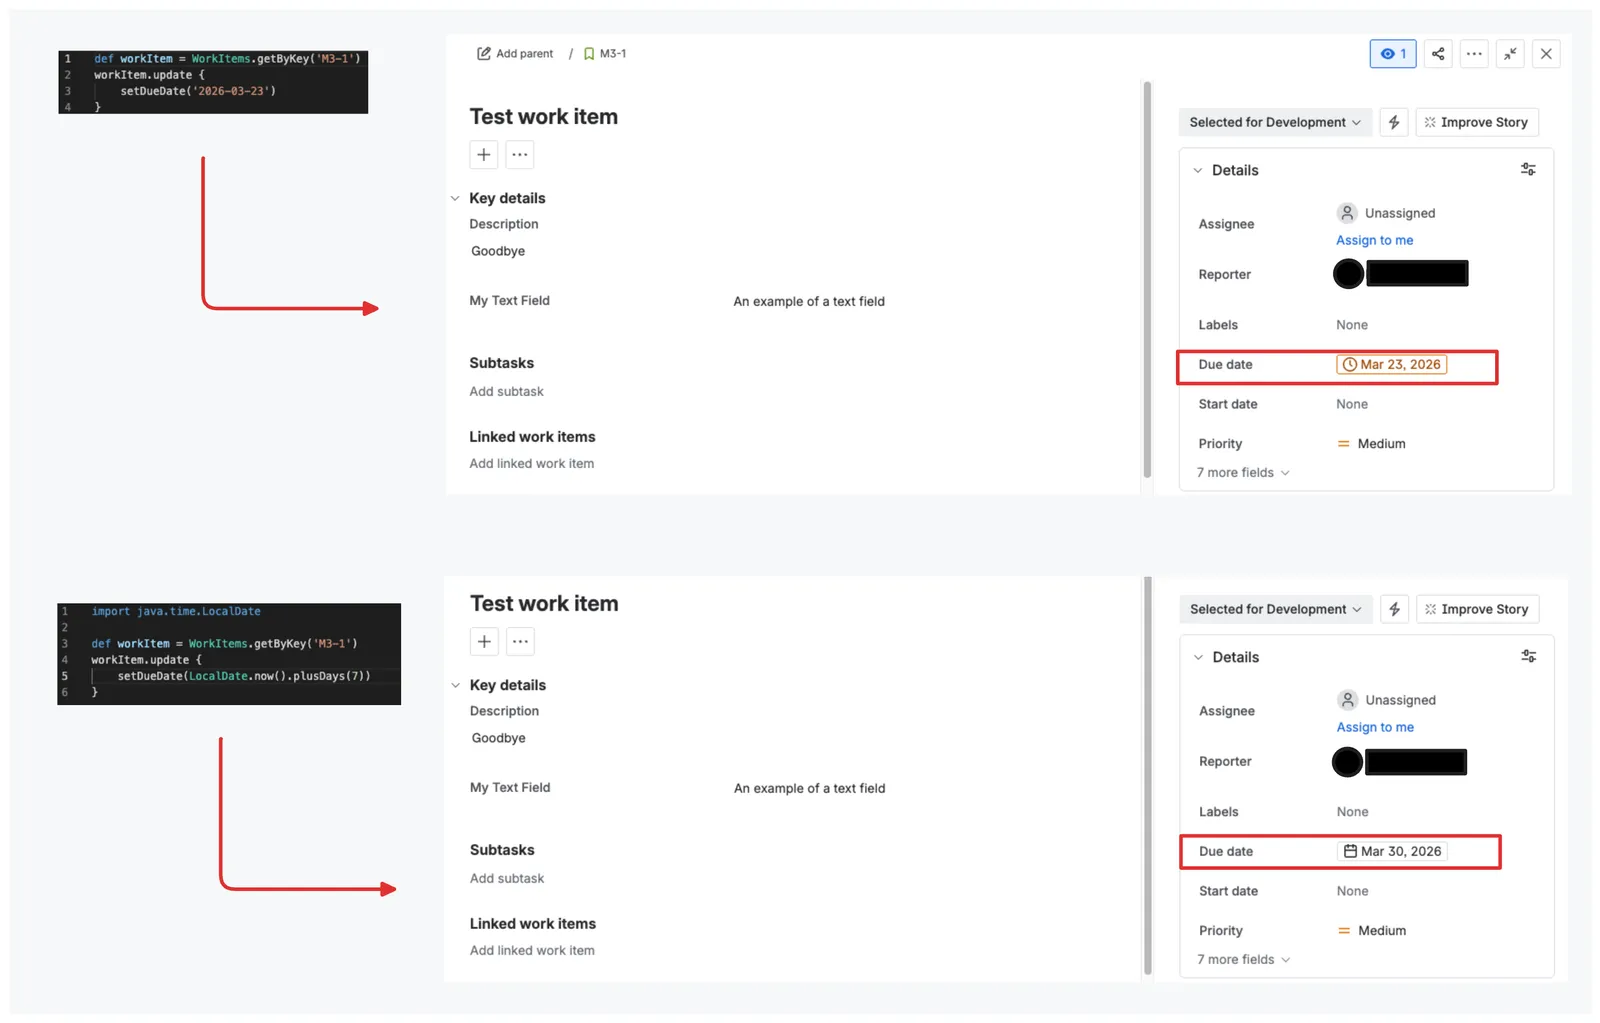1600x1023 pixels.
Task: Click Improve Story in the lower panel
Action: click(1478, 609)
